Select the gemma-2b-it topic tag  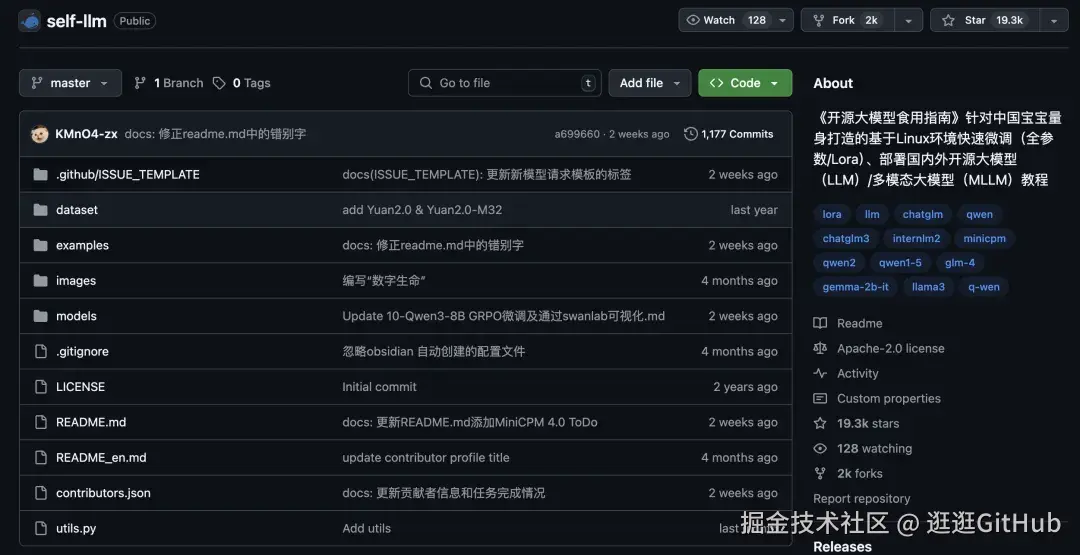(x=855, y=287)
